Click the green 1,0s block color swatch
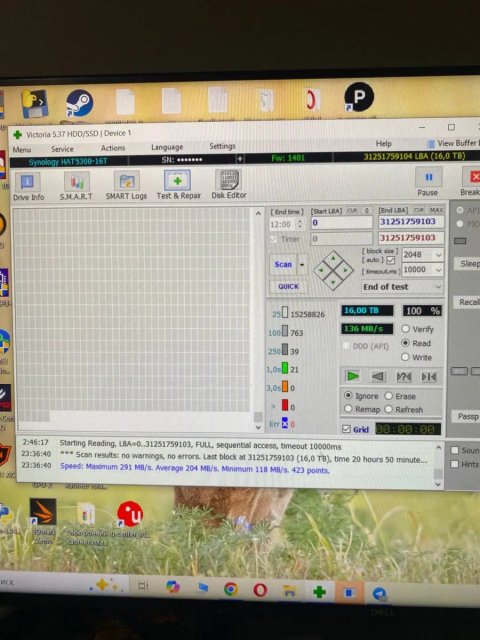This screenshot has height=640, width=480. pos(285,369)
